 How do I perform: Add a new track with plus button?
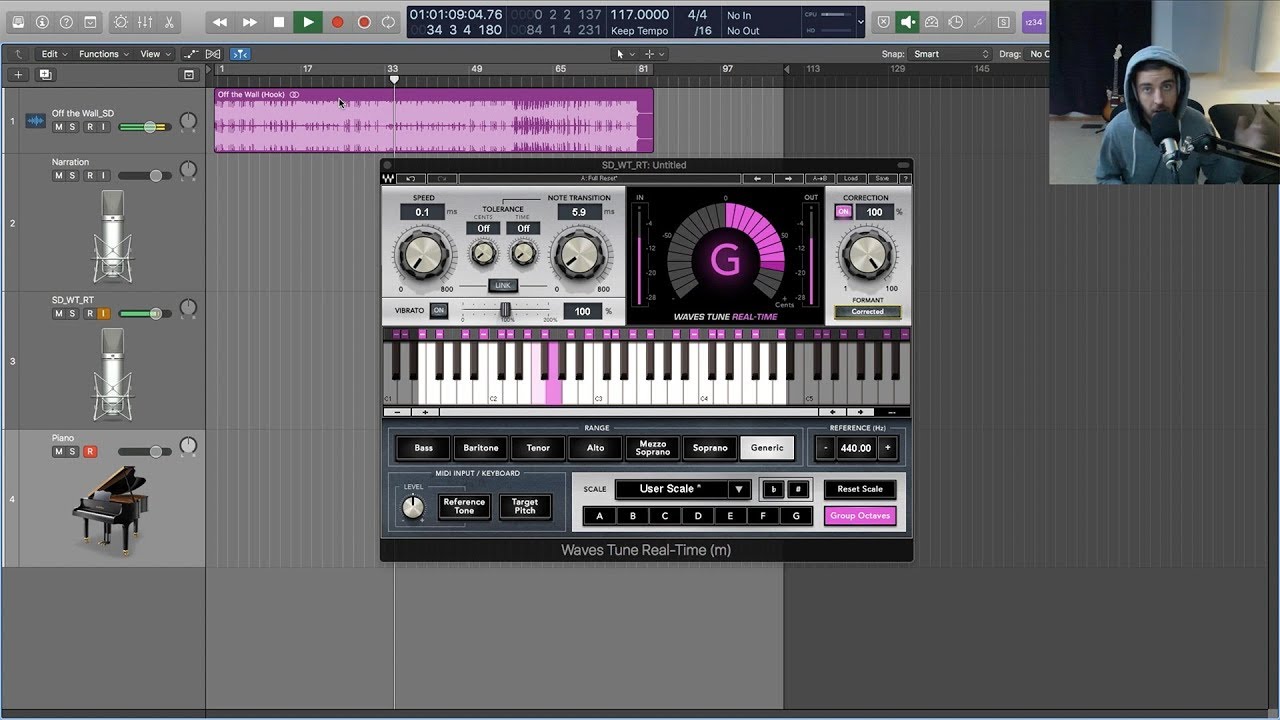[18, 75]
